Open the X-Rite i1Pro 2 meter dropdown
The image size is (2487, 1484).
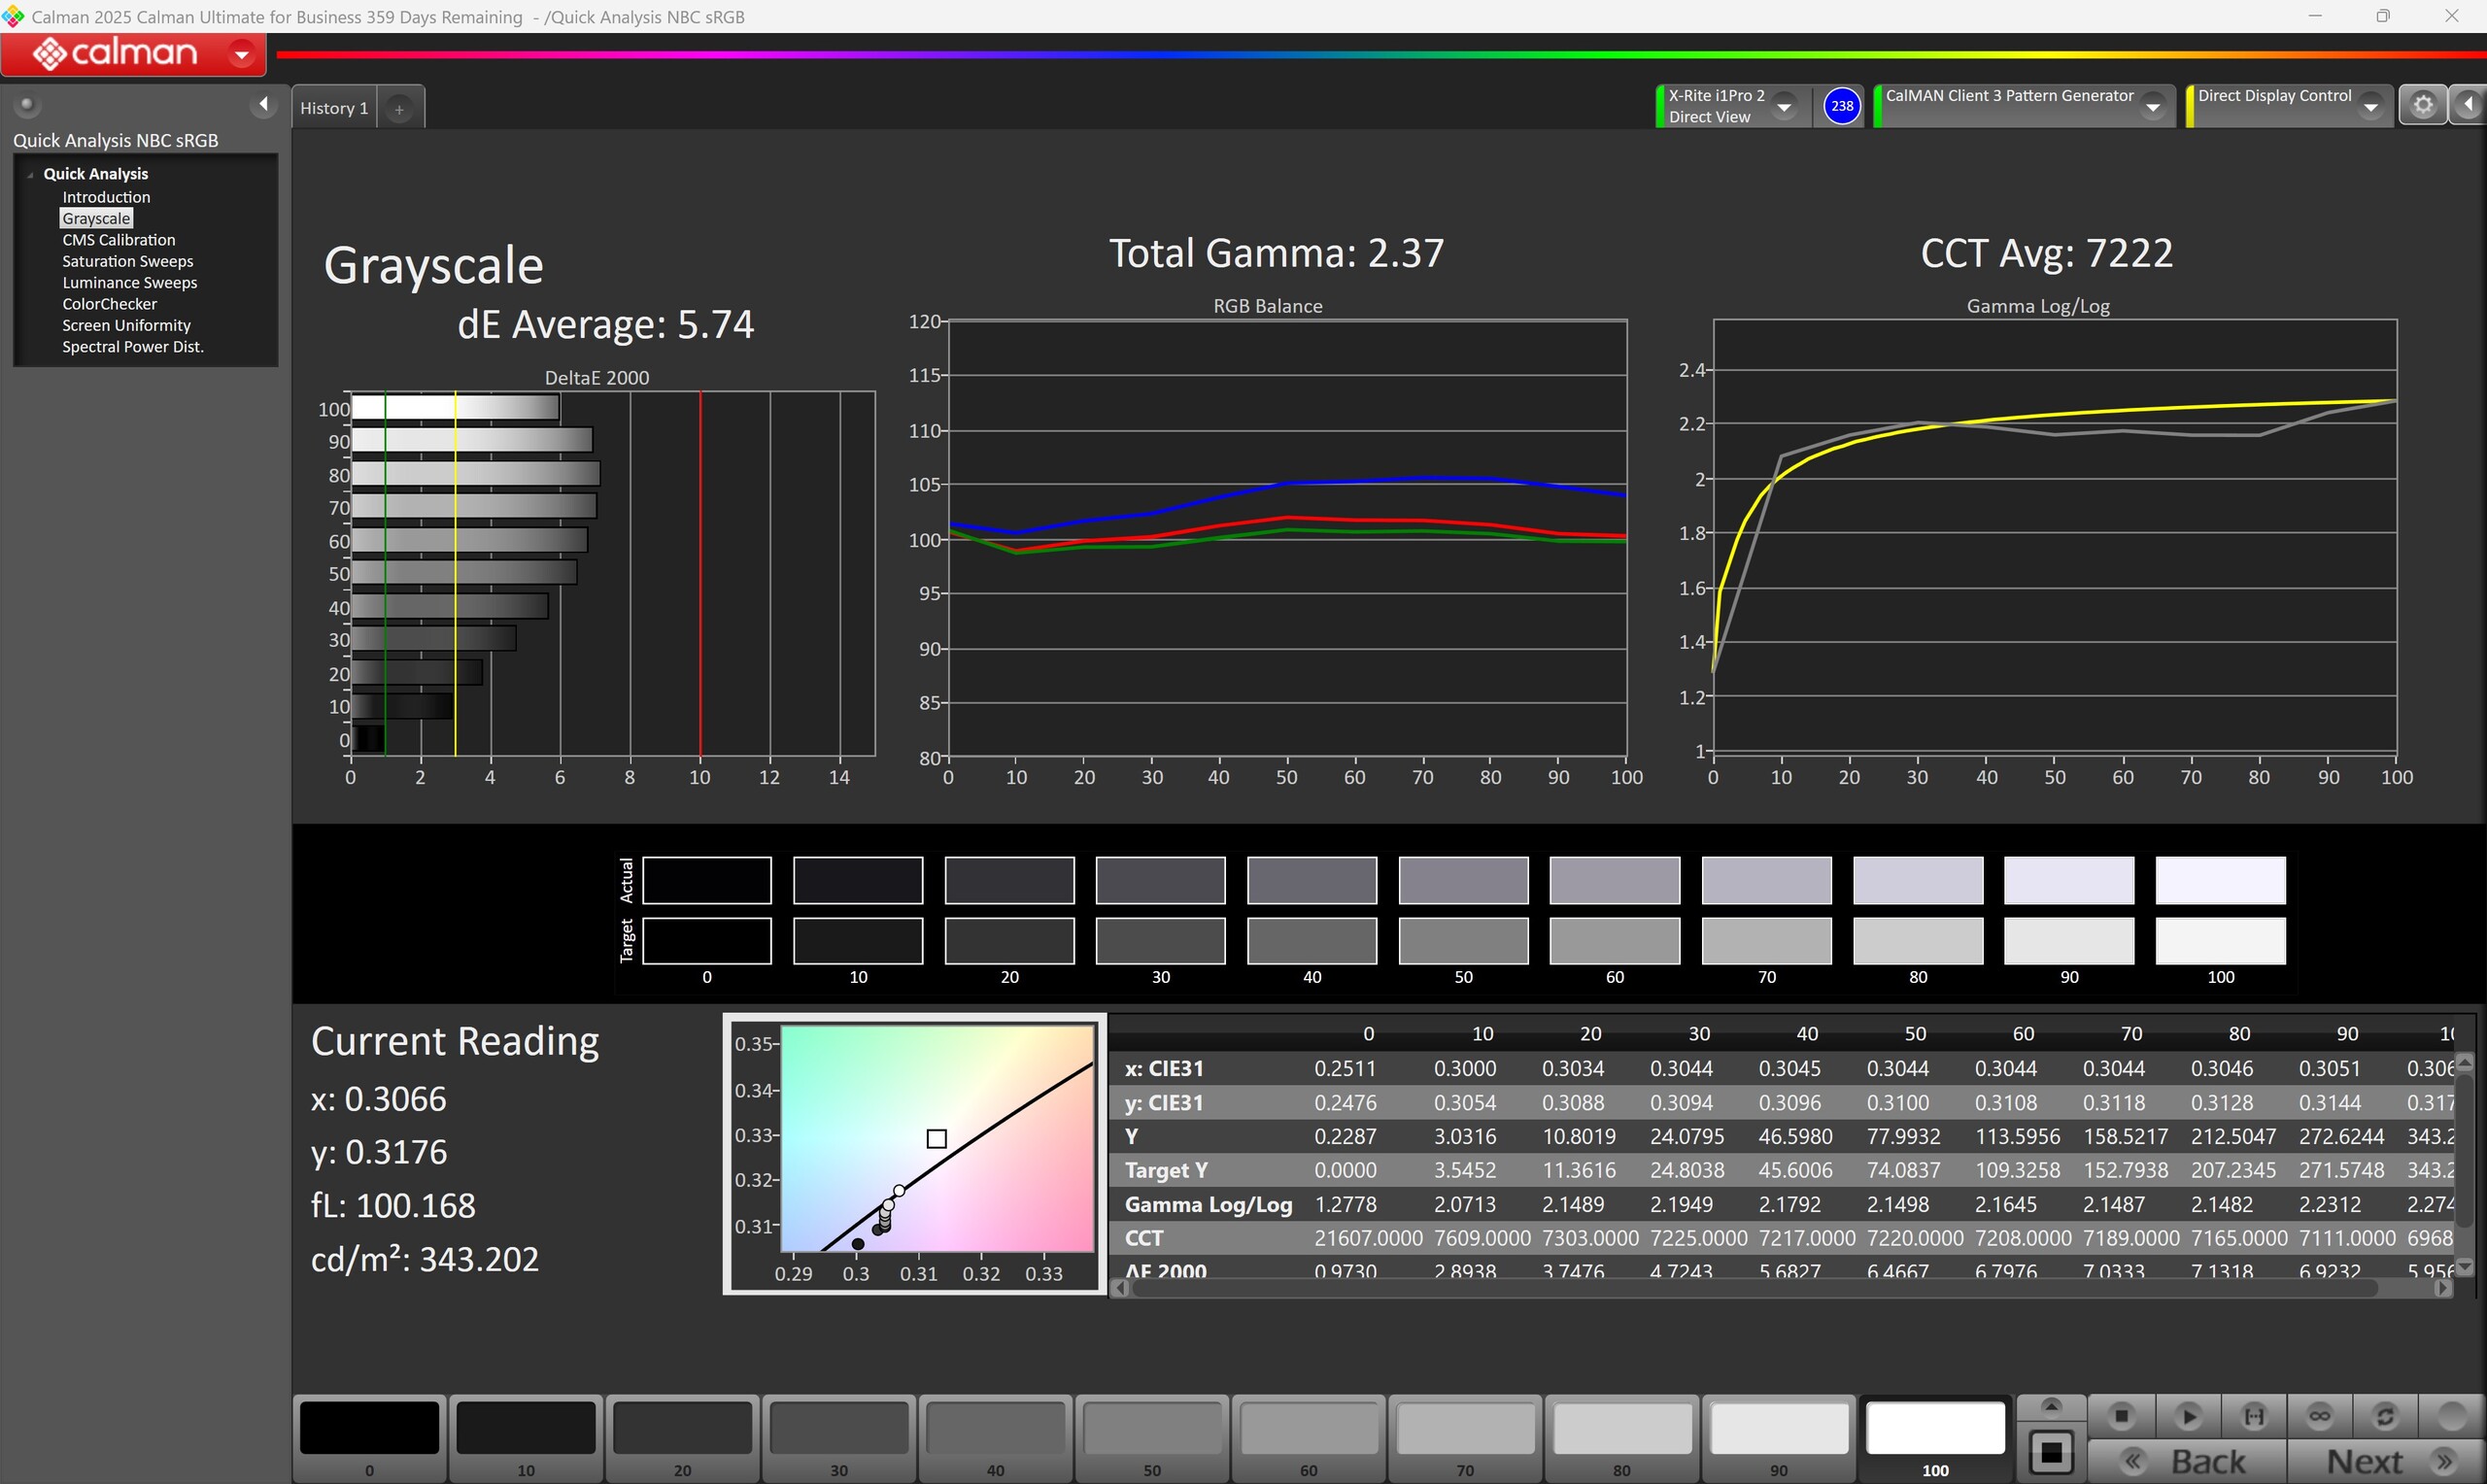tap(1784, 107)
